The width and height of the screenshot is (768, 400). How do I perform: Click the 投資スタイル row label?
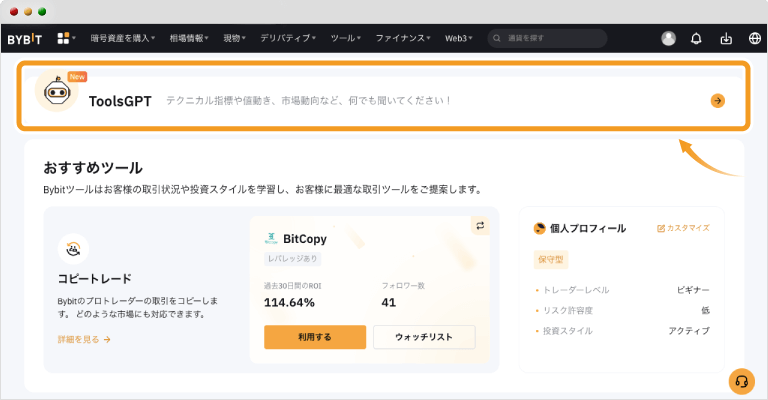pos(568,331)
